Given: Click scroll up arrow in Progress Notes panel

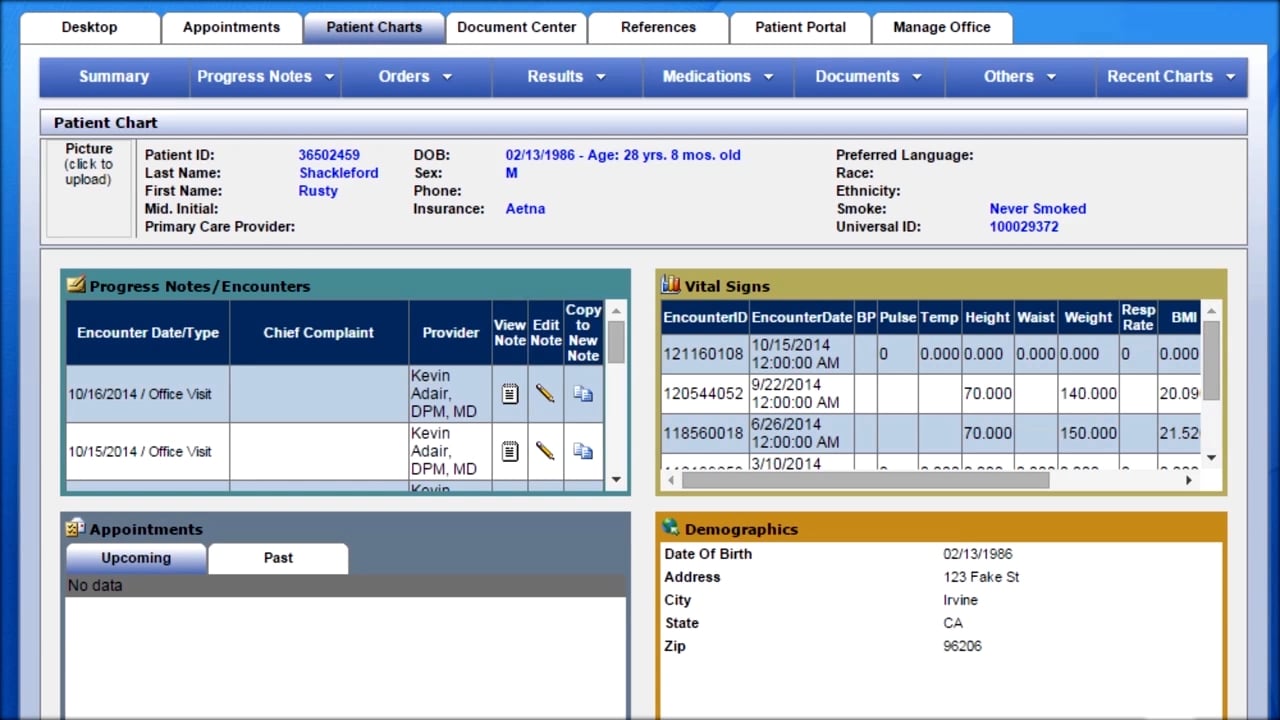Looking at the screenshot, I should pos(616,310).
